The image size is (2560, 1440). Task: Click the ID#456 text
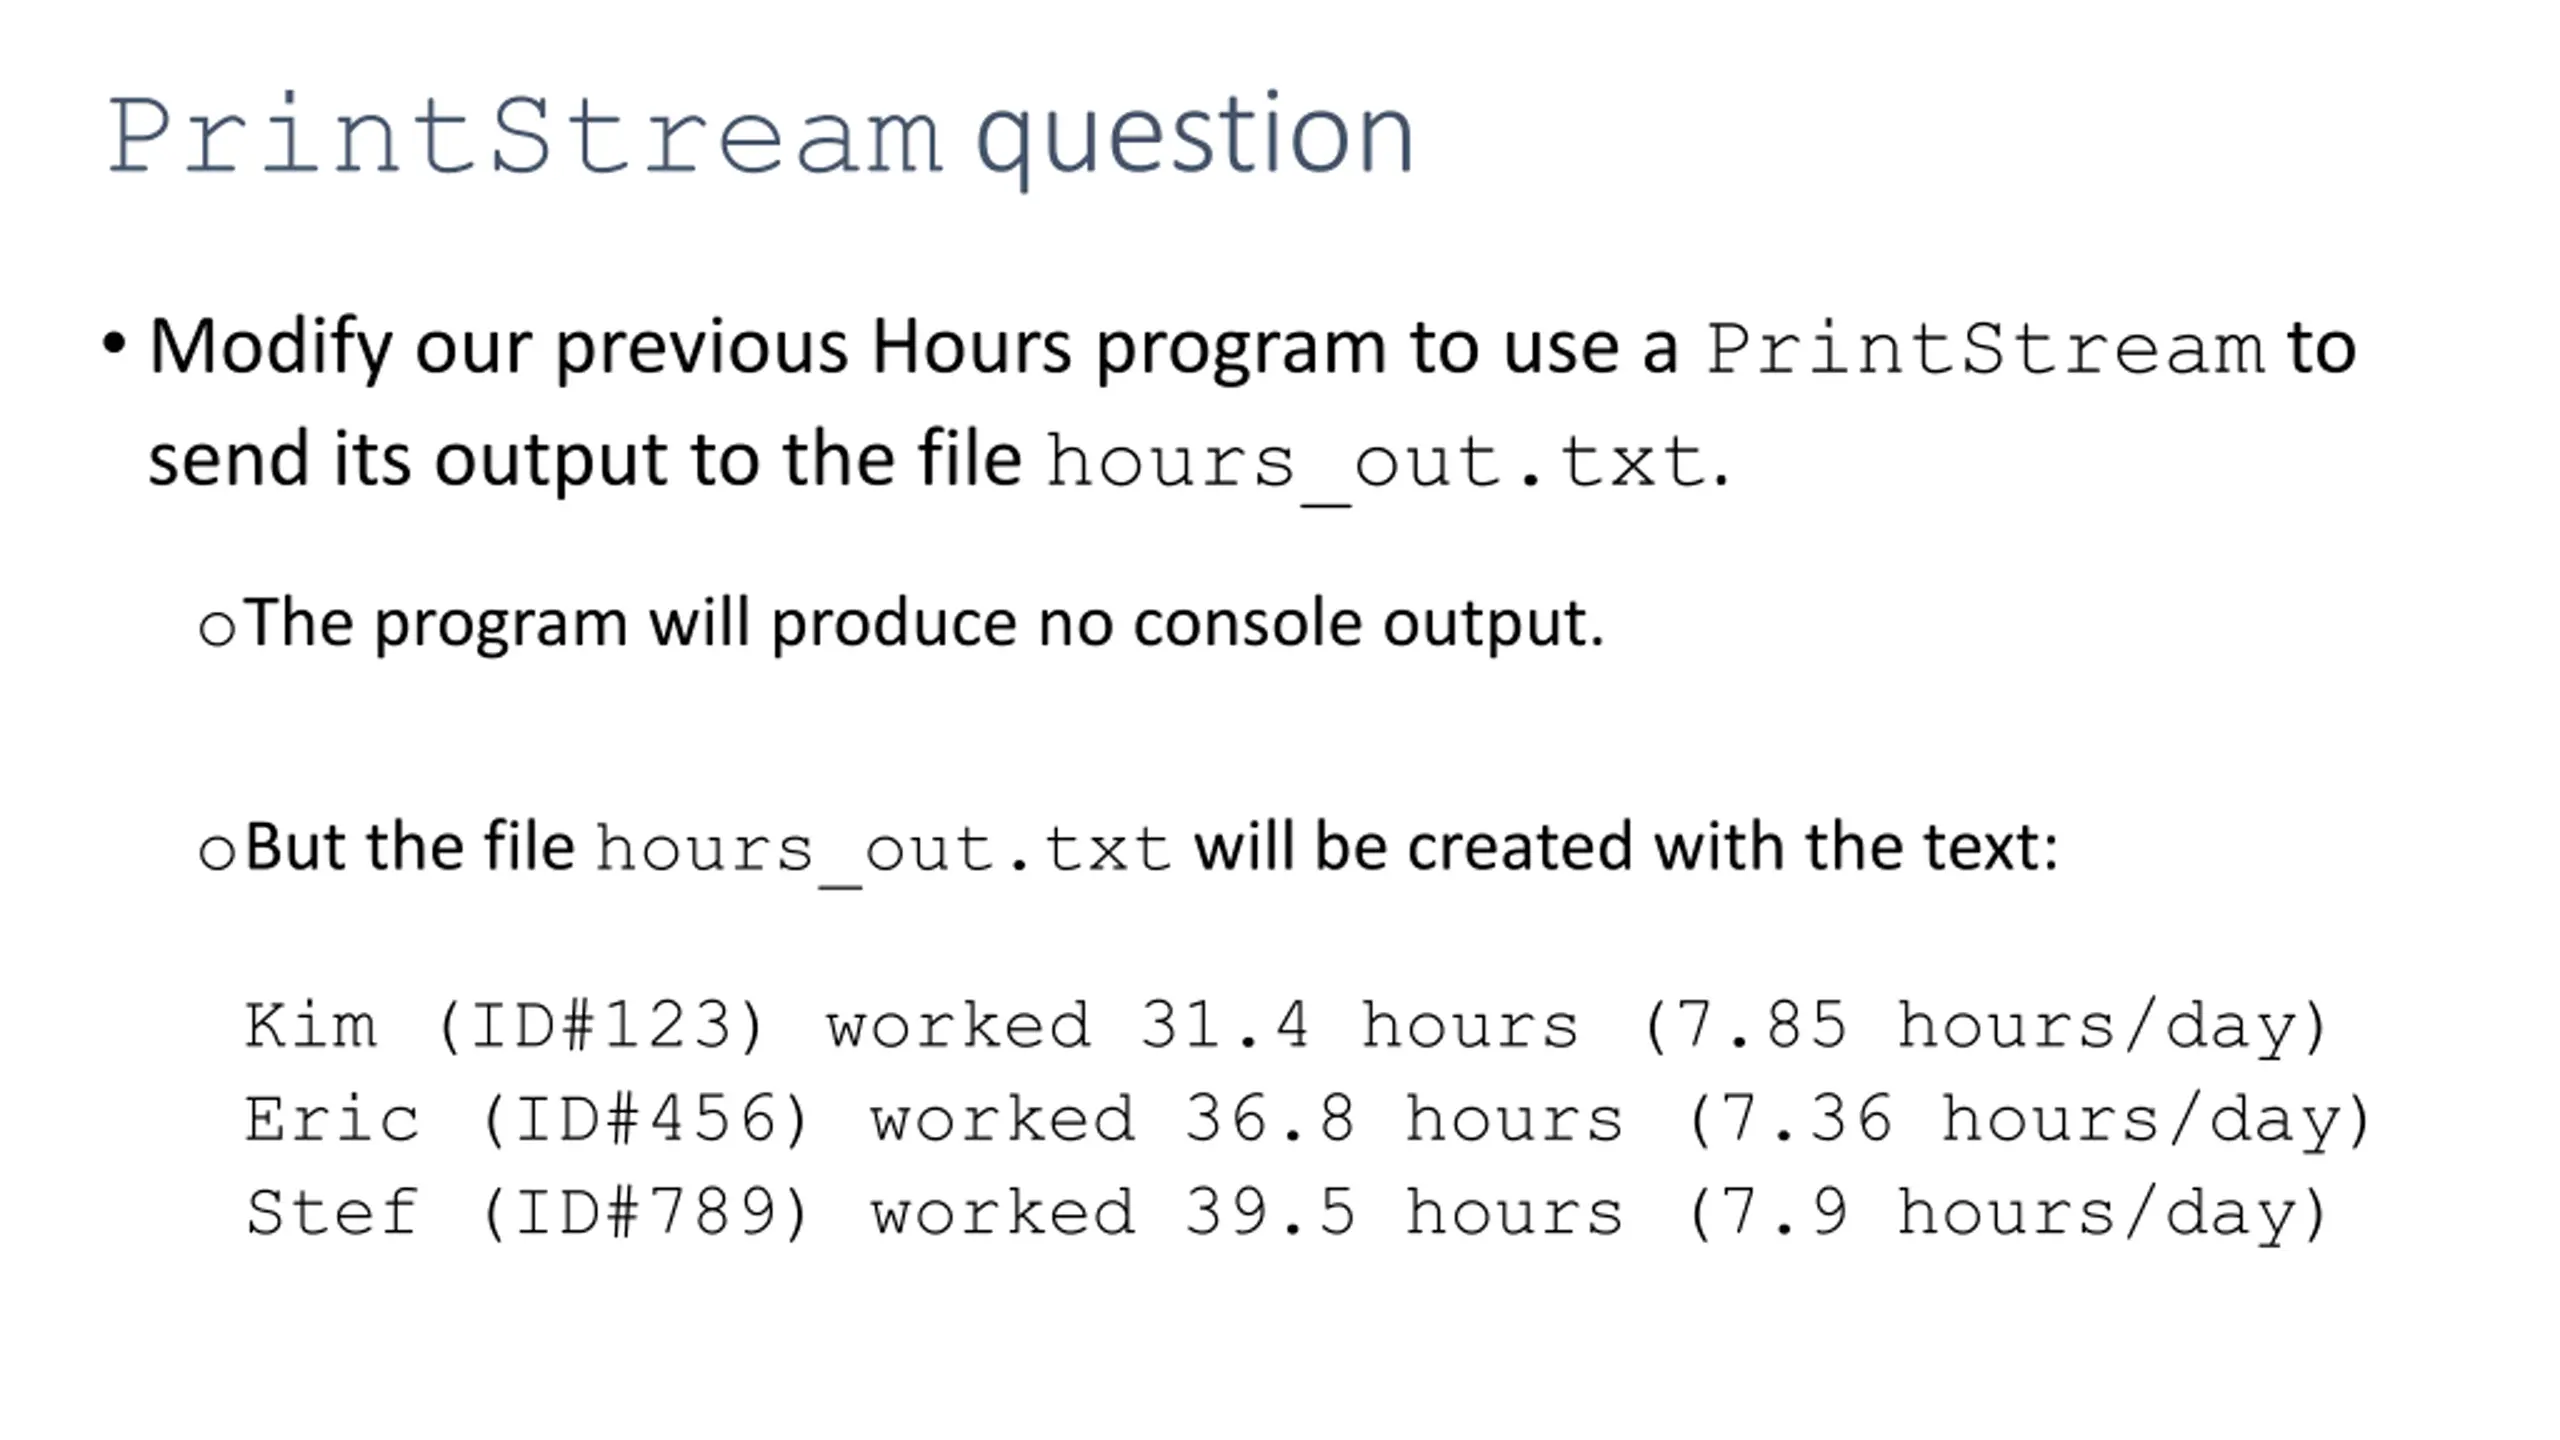(x=646, y=1120)
